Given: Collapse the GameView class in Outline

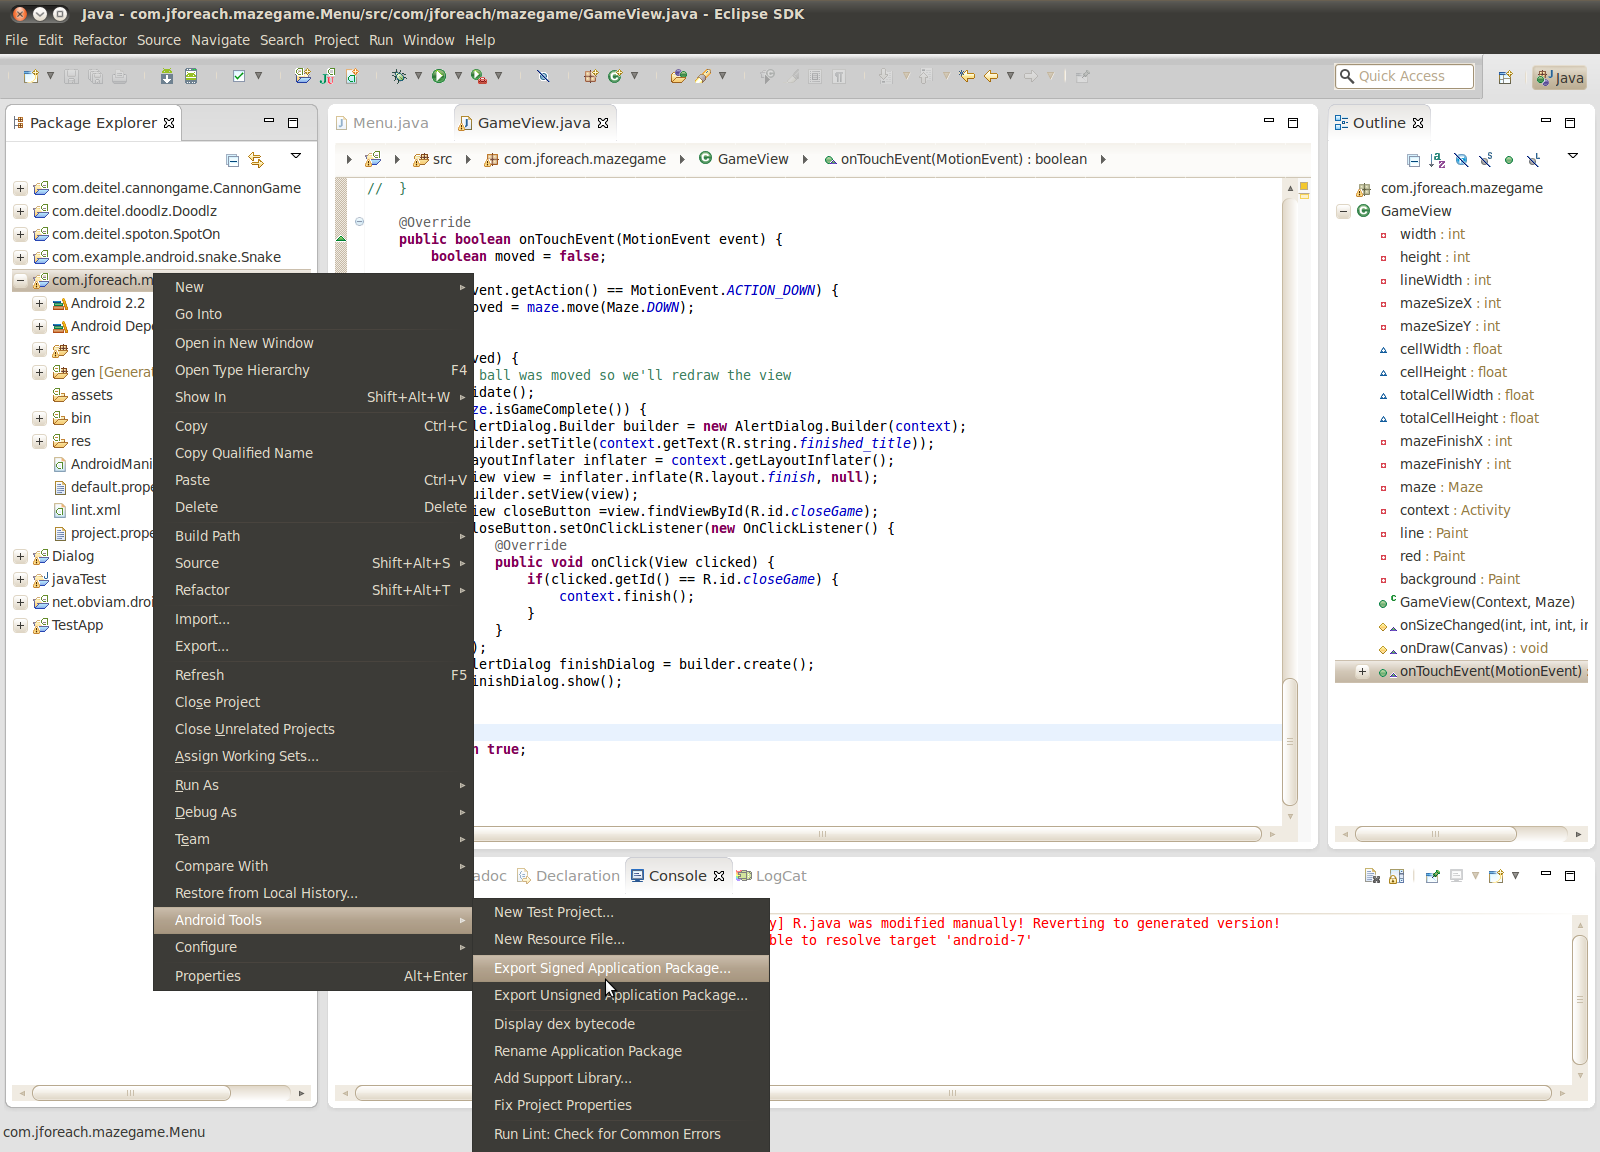Looking at the screenshot, I should (x=1343, y=211).
